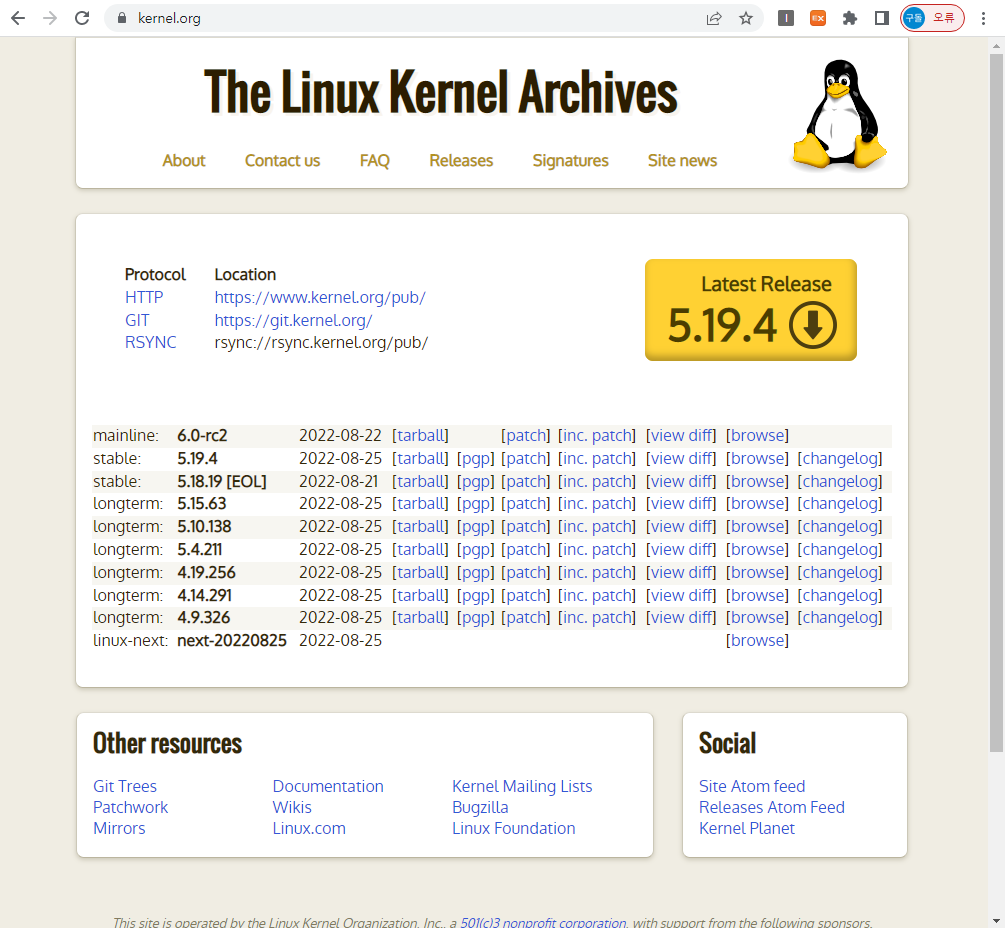Click the Tux penguin logo

pos(839,114)
